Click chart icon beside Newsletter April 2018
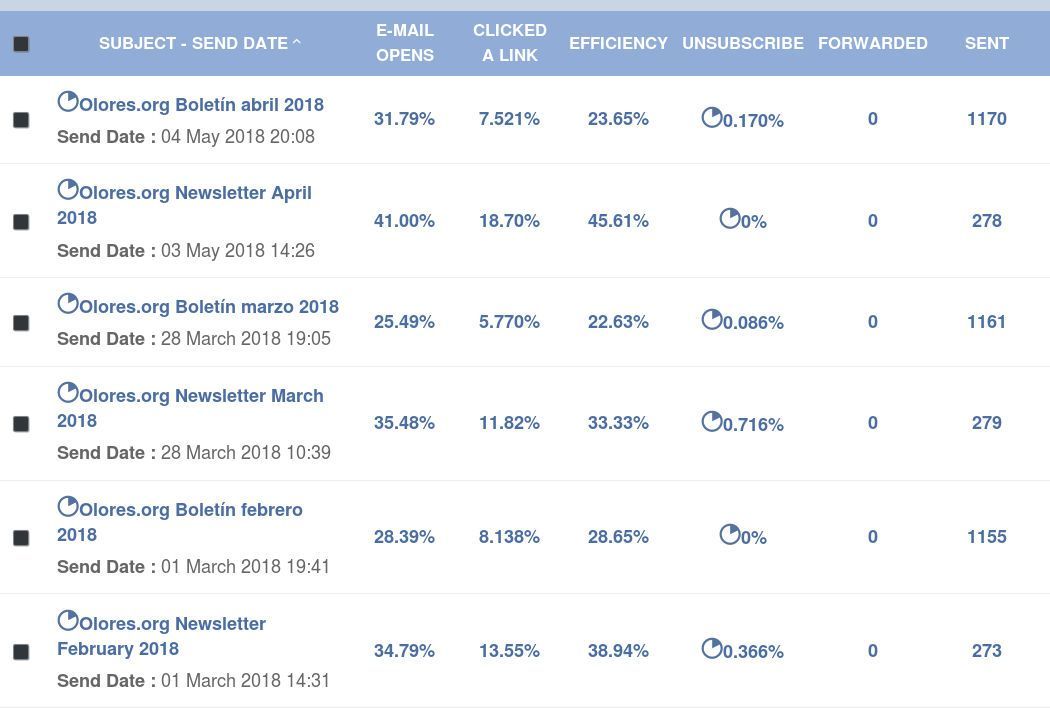1050x708 pixels. 68,190
